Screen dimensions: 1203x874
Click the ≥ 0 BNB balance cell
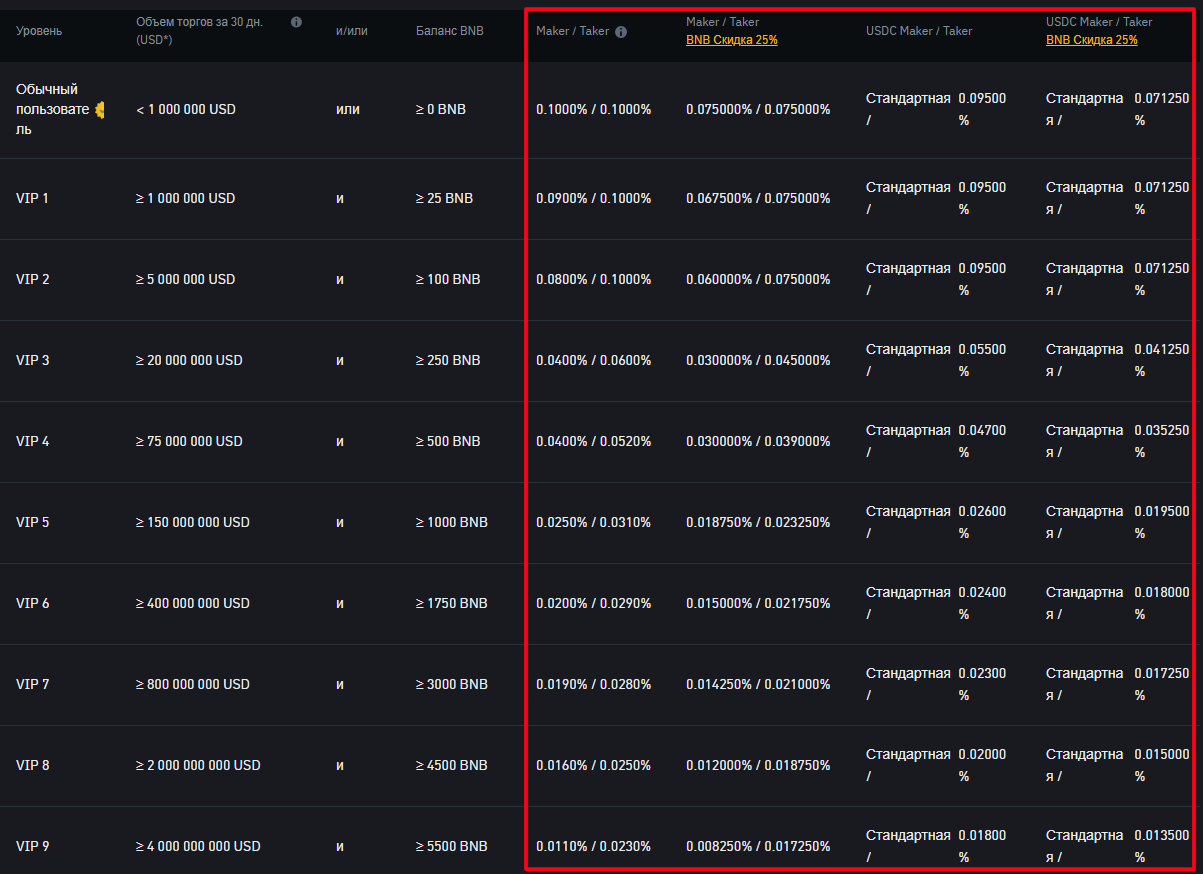441,109
